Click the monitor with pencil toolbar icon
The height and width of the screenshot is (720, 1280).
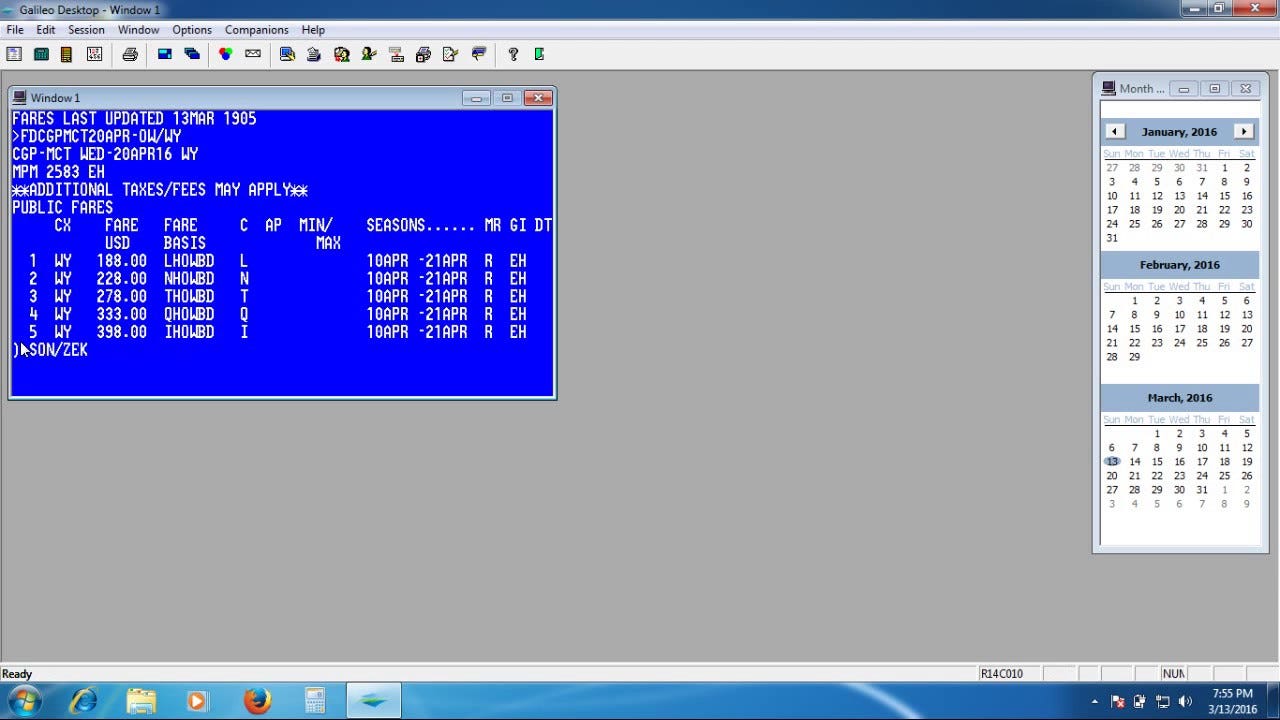click(287, 54)
